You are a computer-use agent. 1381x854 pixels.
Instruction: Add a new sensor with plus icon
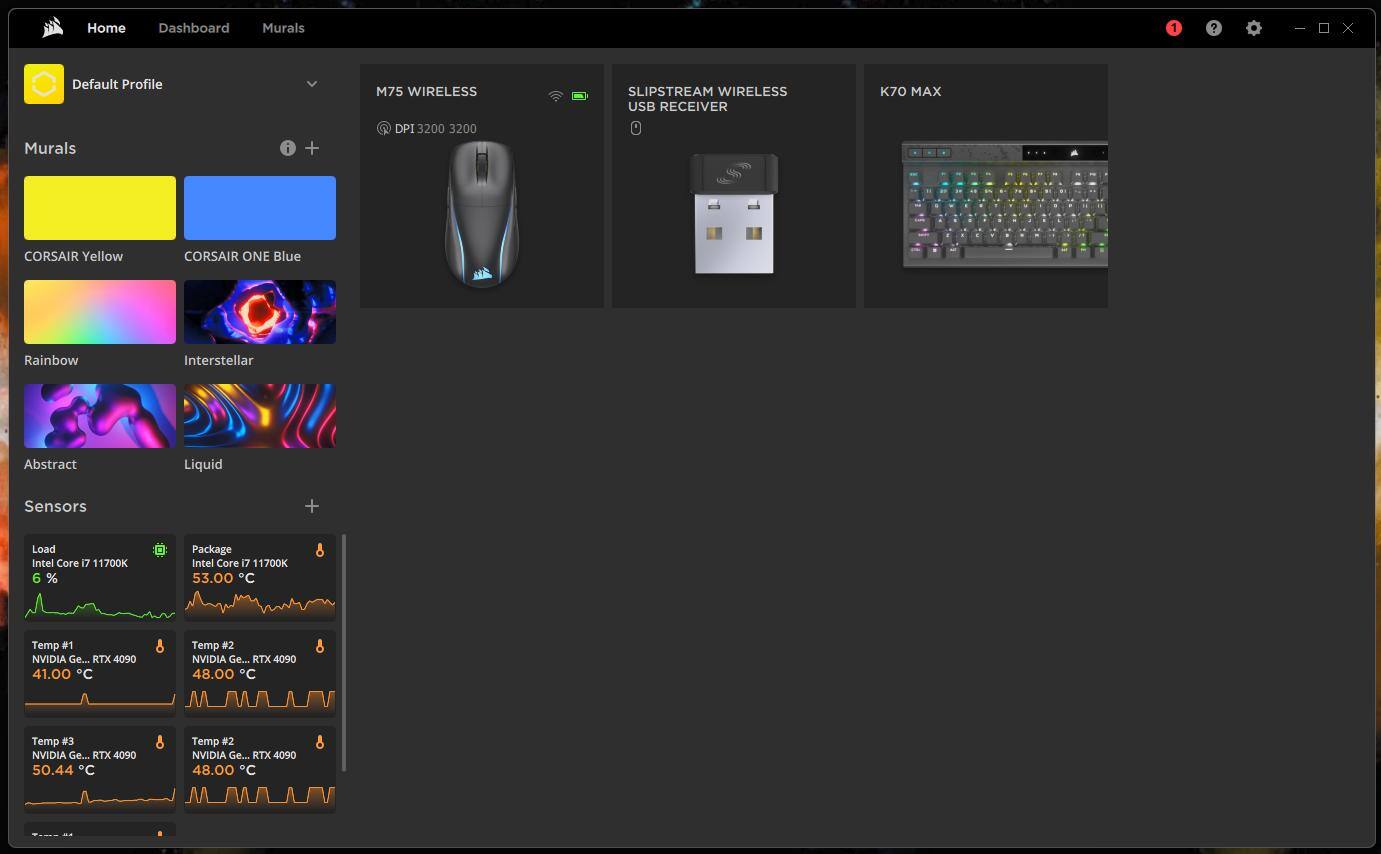pos(312,506)
